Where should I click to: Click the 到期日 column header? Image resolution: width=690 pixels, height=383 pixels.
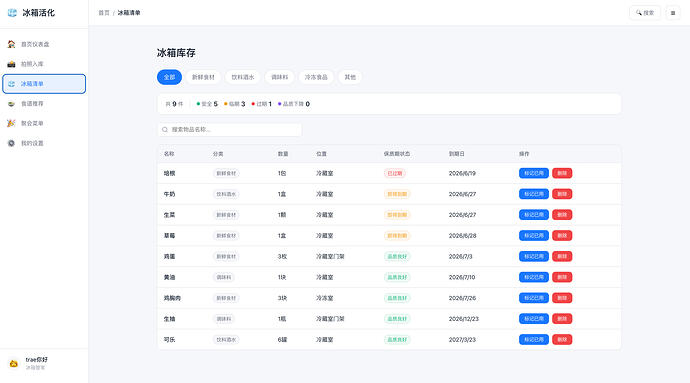pos(456,154)
